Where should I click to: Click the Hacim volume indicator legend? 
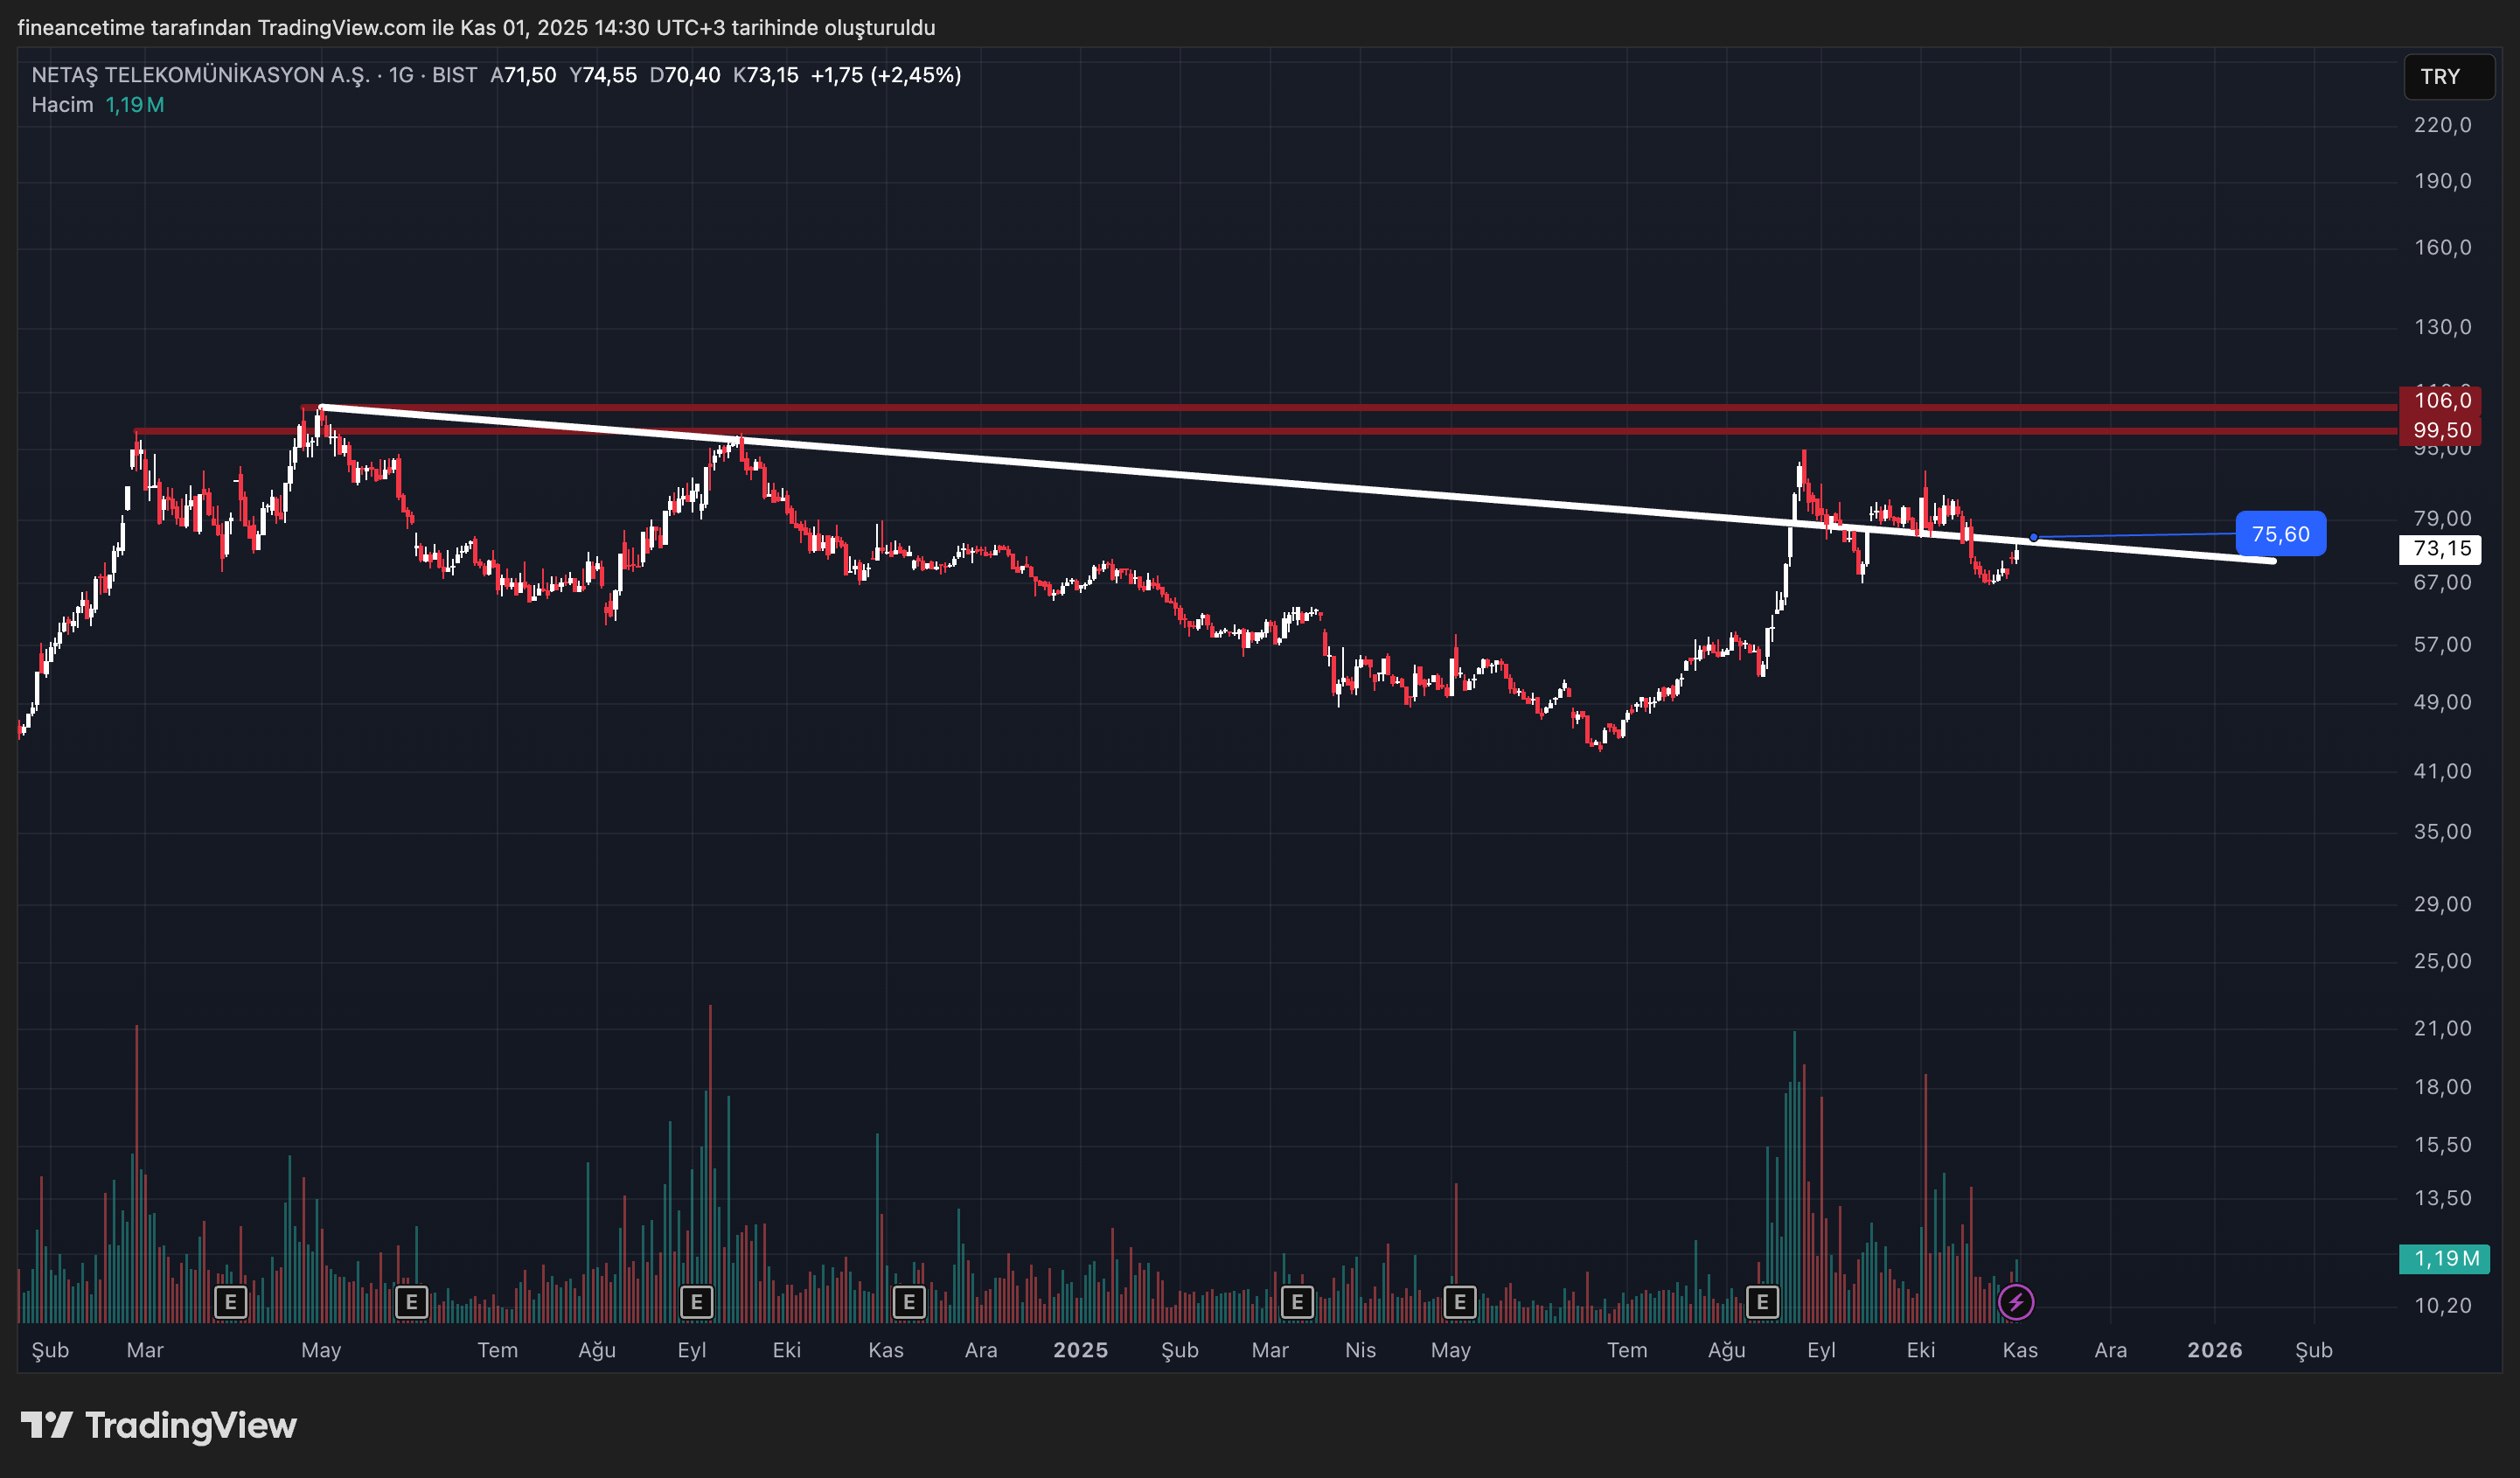coord(62,105)
